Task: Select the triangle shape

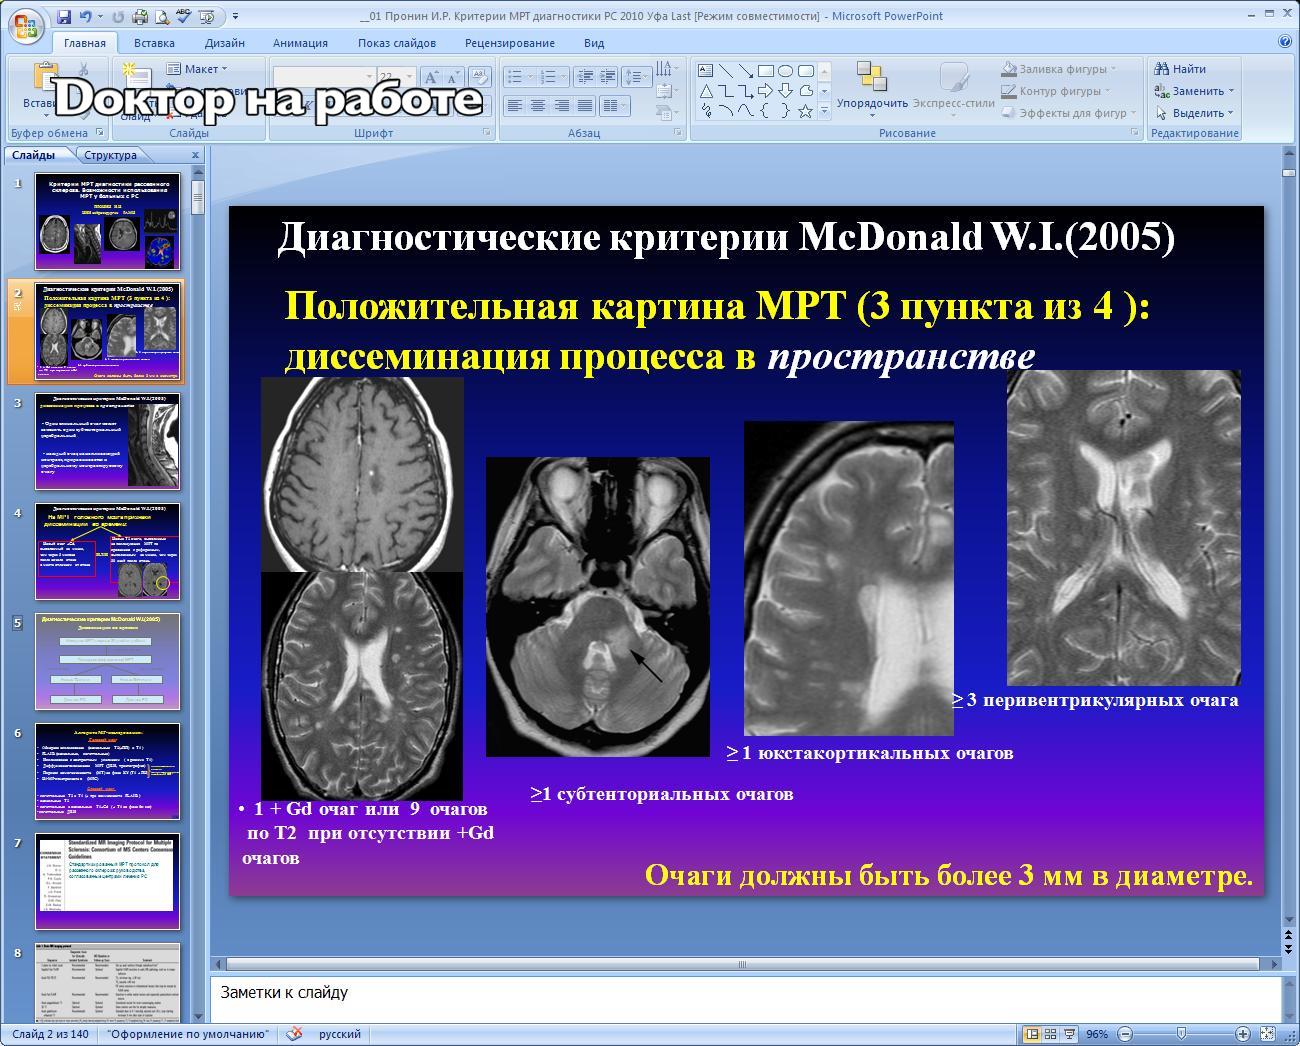Action: tap(706, 91)
